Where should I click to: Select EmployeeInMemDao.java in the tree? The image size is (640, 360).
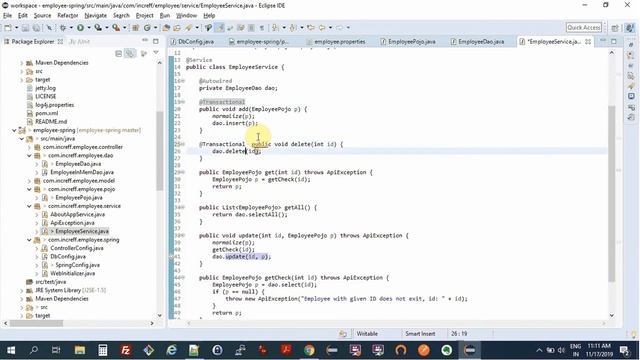(x=82, y=172)
